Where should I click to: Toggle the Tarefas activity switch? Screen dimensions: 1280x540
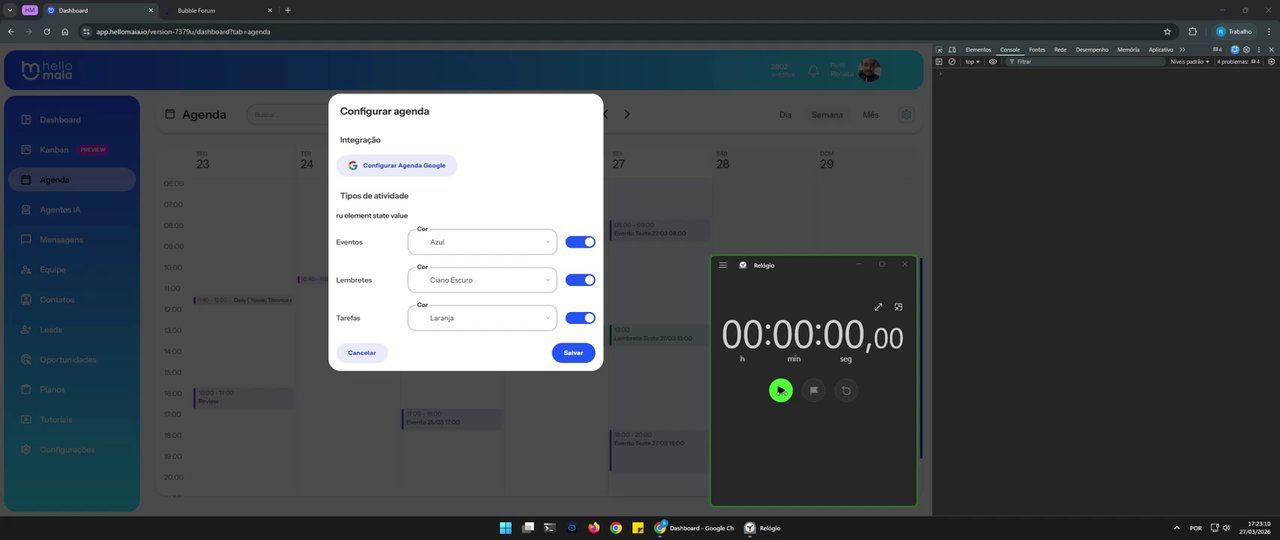click(x=580, y=318)
